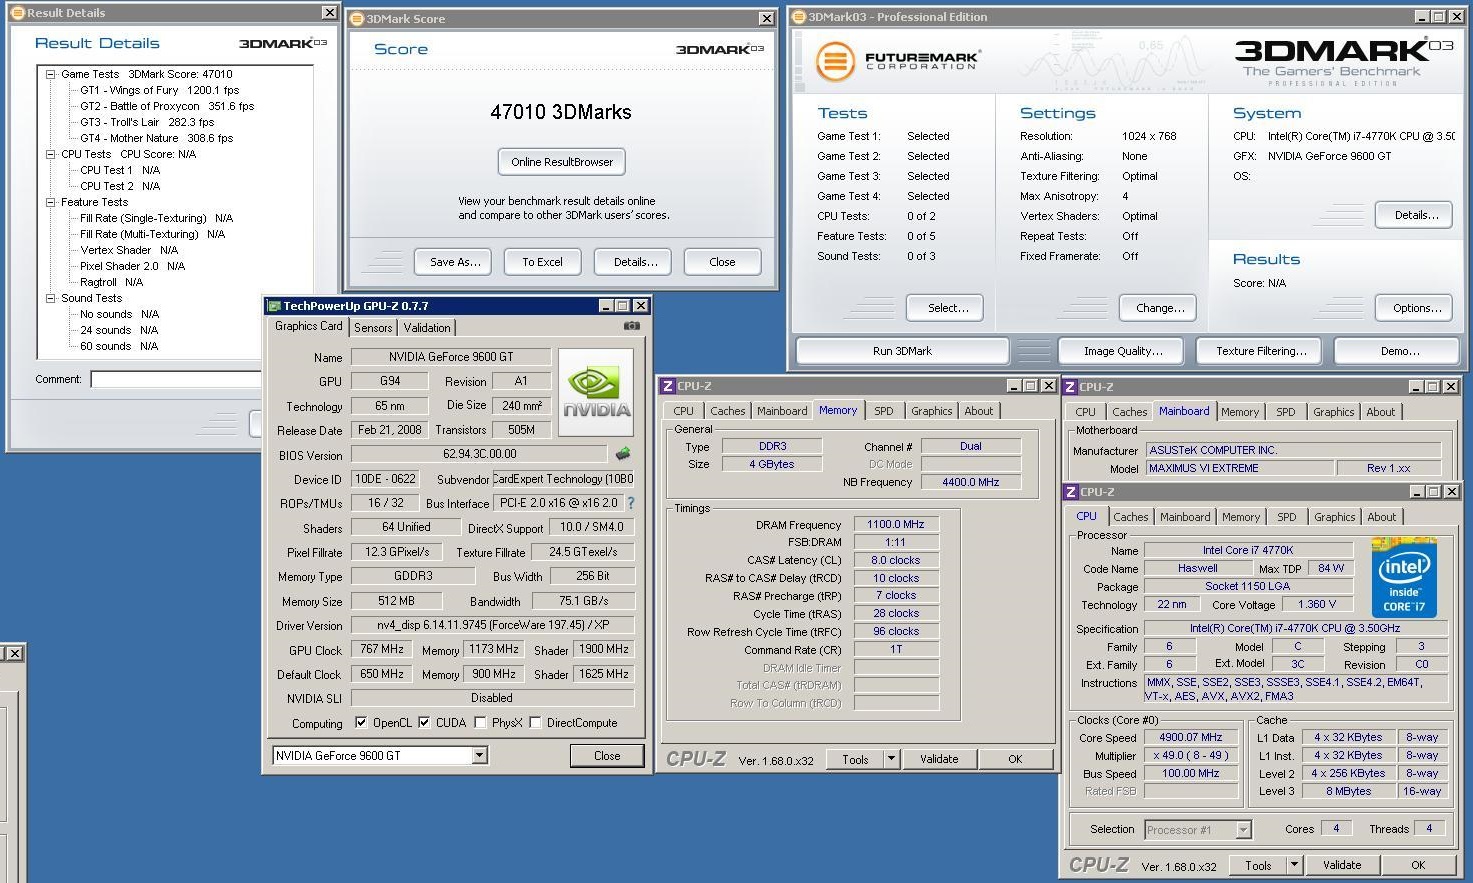Click the GPU Clock 767 MHz value
The width and height of the screenshot is (1473, 883).
[x=382, y=650]
